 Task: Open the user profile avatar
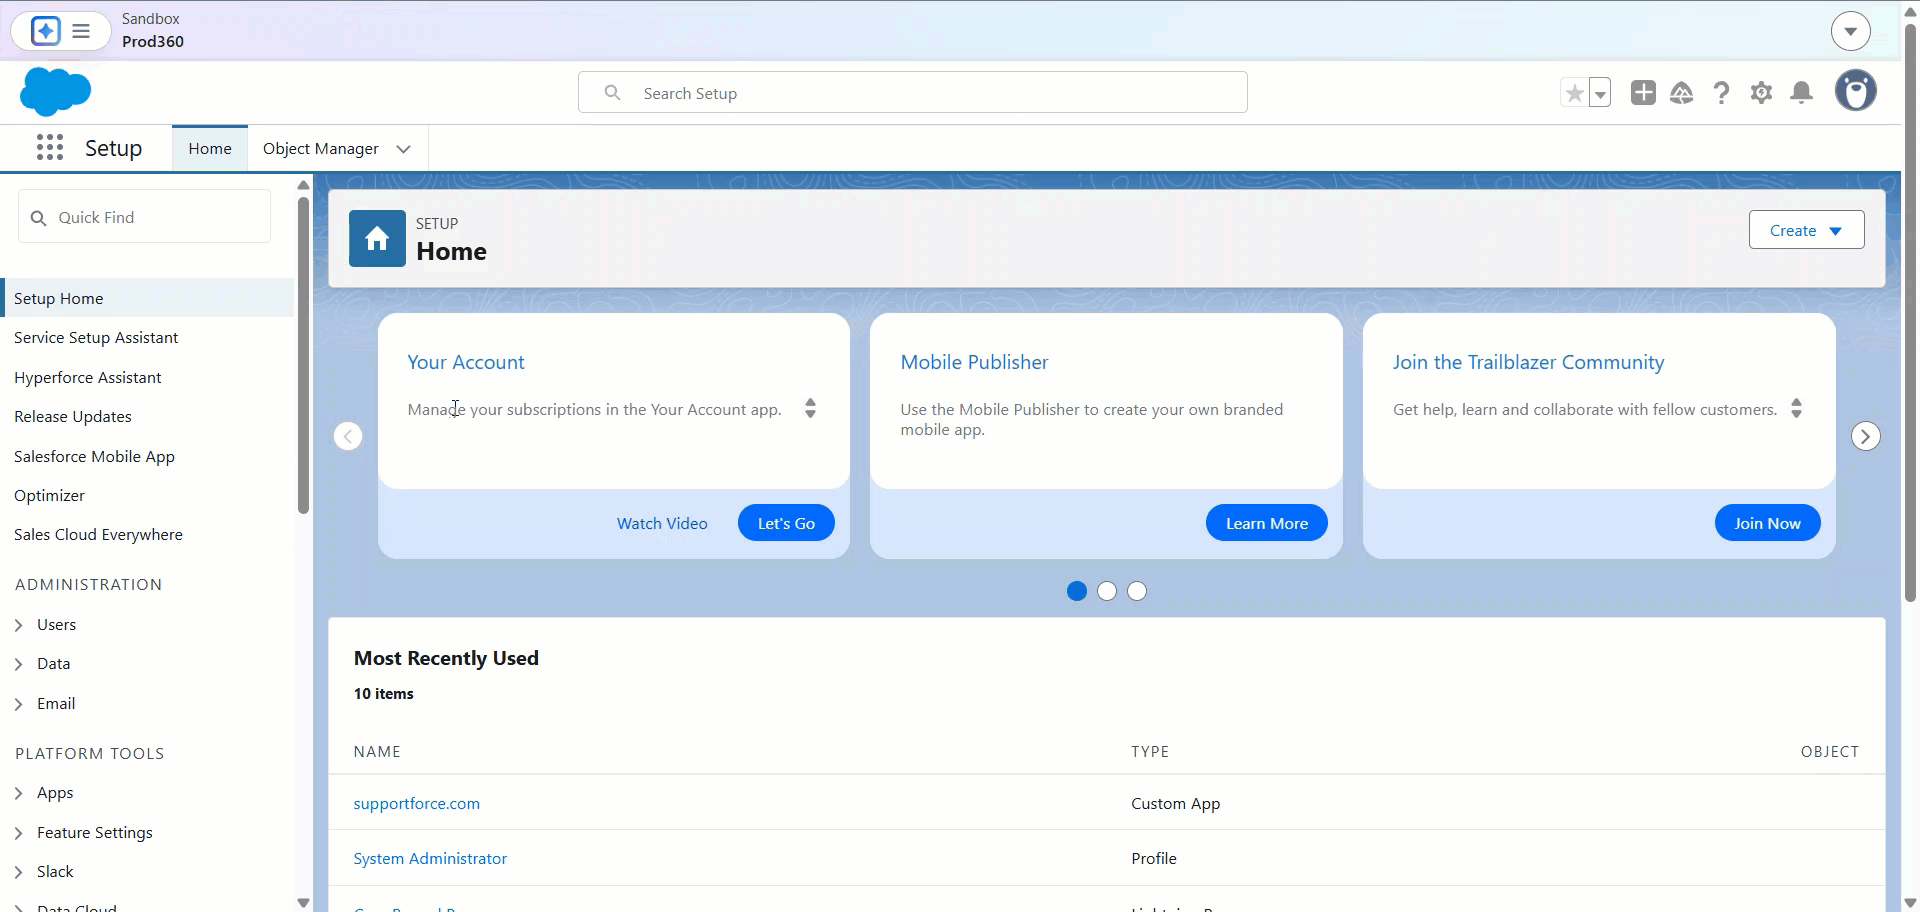click(x=1856, y=91)
